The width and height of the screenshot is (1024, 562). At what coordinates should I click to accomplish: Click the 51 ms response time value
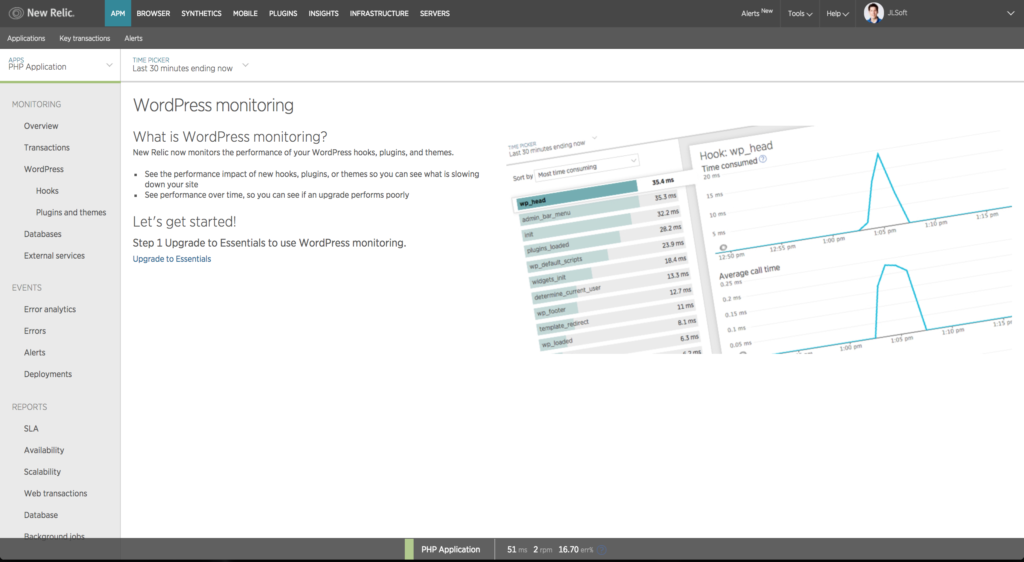(517, 550)
